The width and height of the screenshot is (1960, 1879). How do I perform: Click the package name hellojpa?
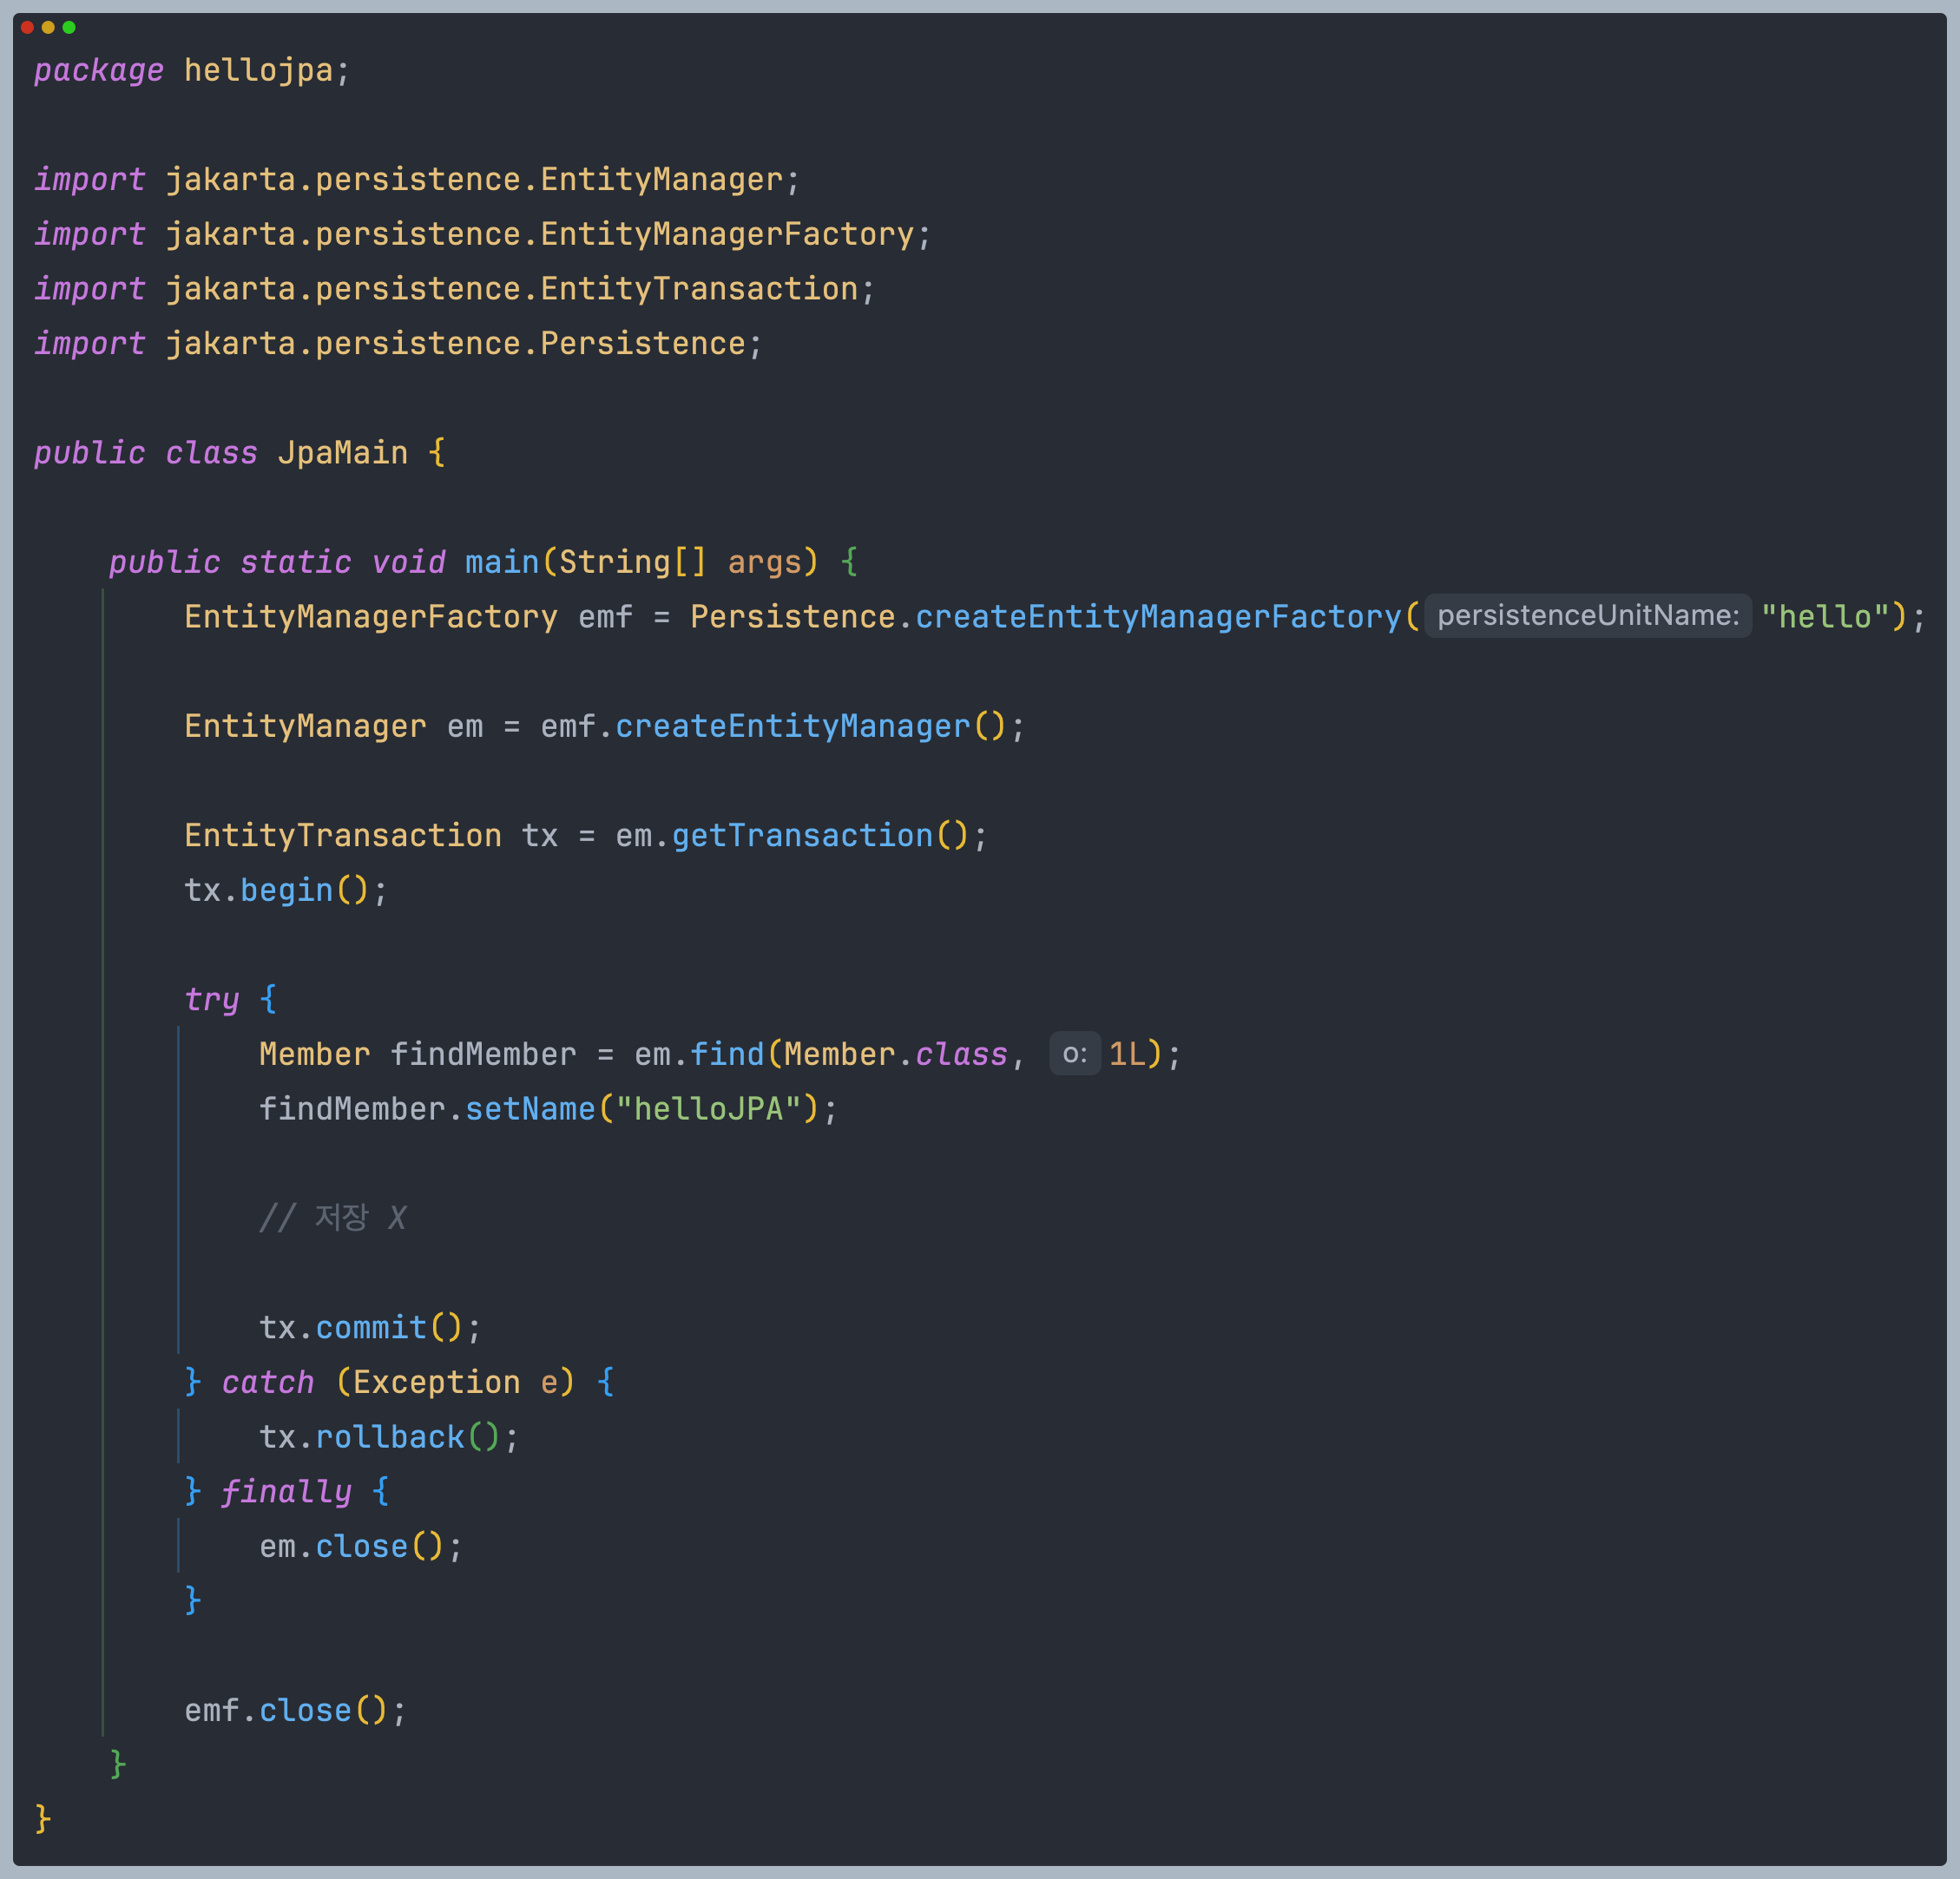[258, 70]
